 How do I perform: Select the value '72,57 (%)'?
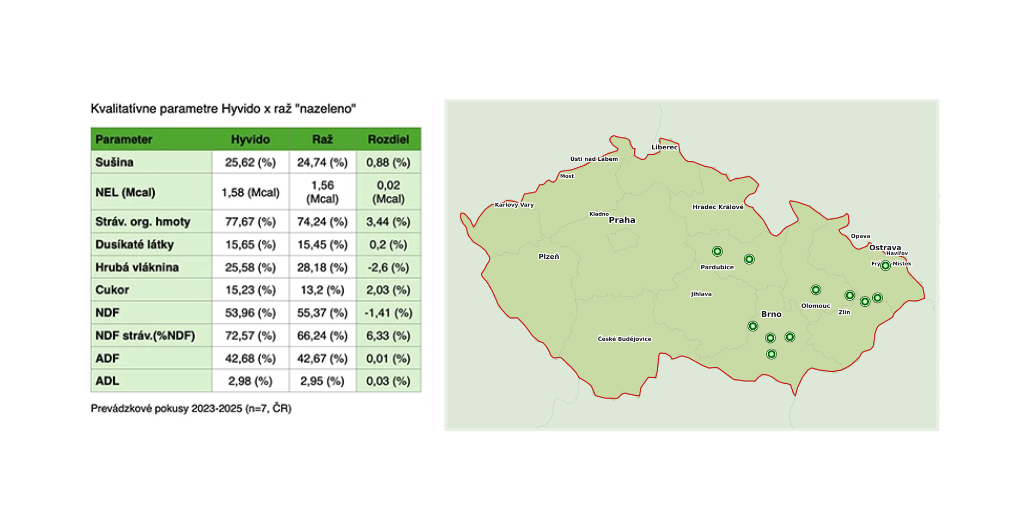click(250, 336)
